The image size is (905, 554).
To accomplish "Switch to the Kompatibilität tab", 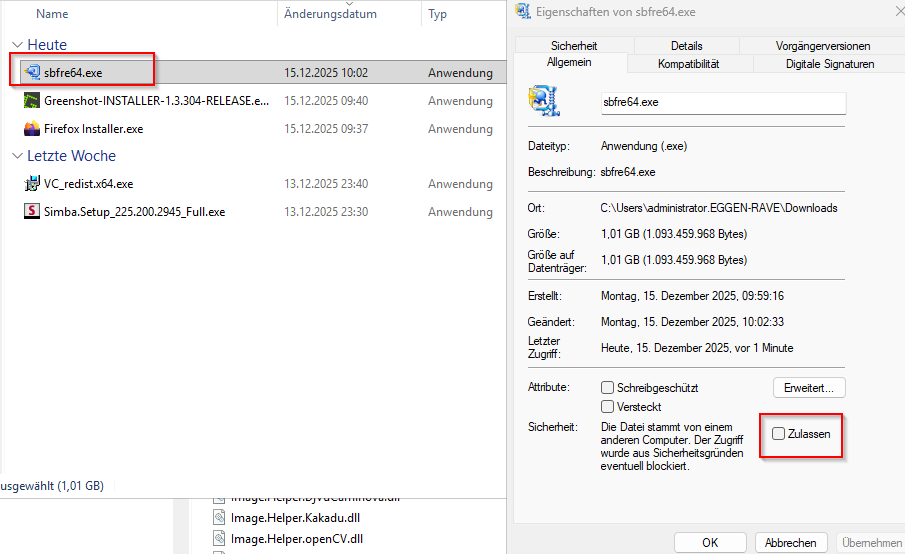I will coord(688,64).
